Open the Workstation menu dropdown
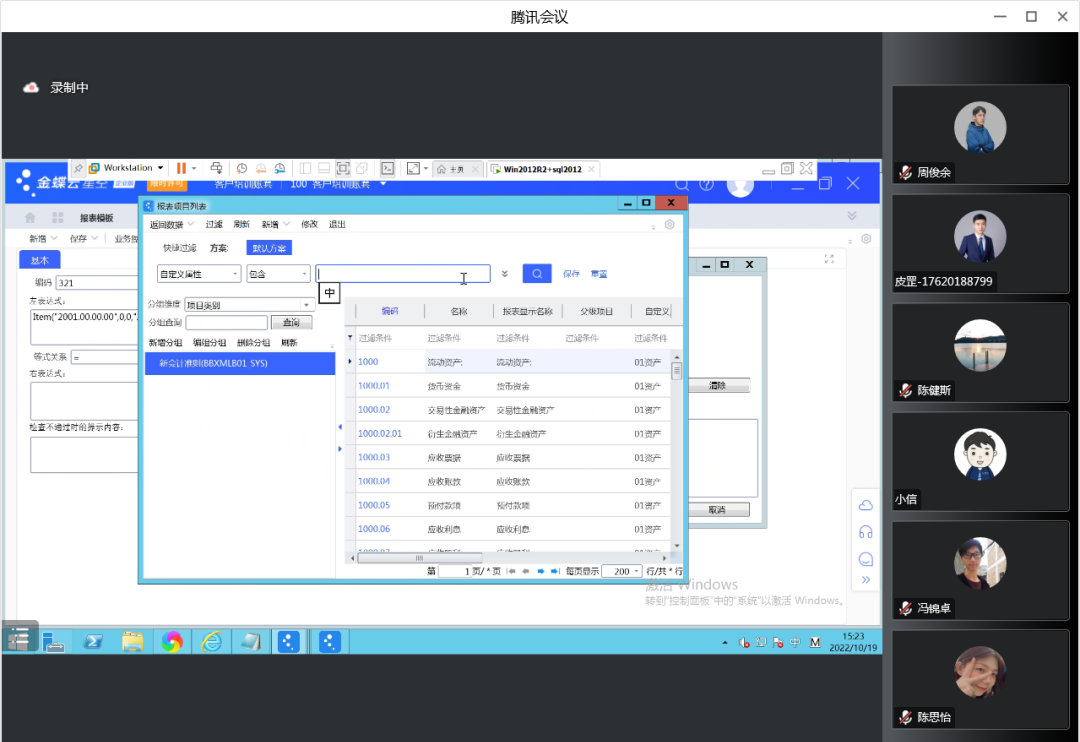Image resolution: width=1080 pixels, height=742 pixels. coord(127,168)
